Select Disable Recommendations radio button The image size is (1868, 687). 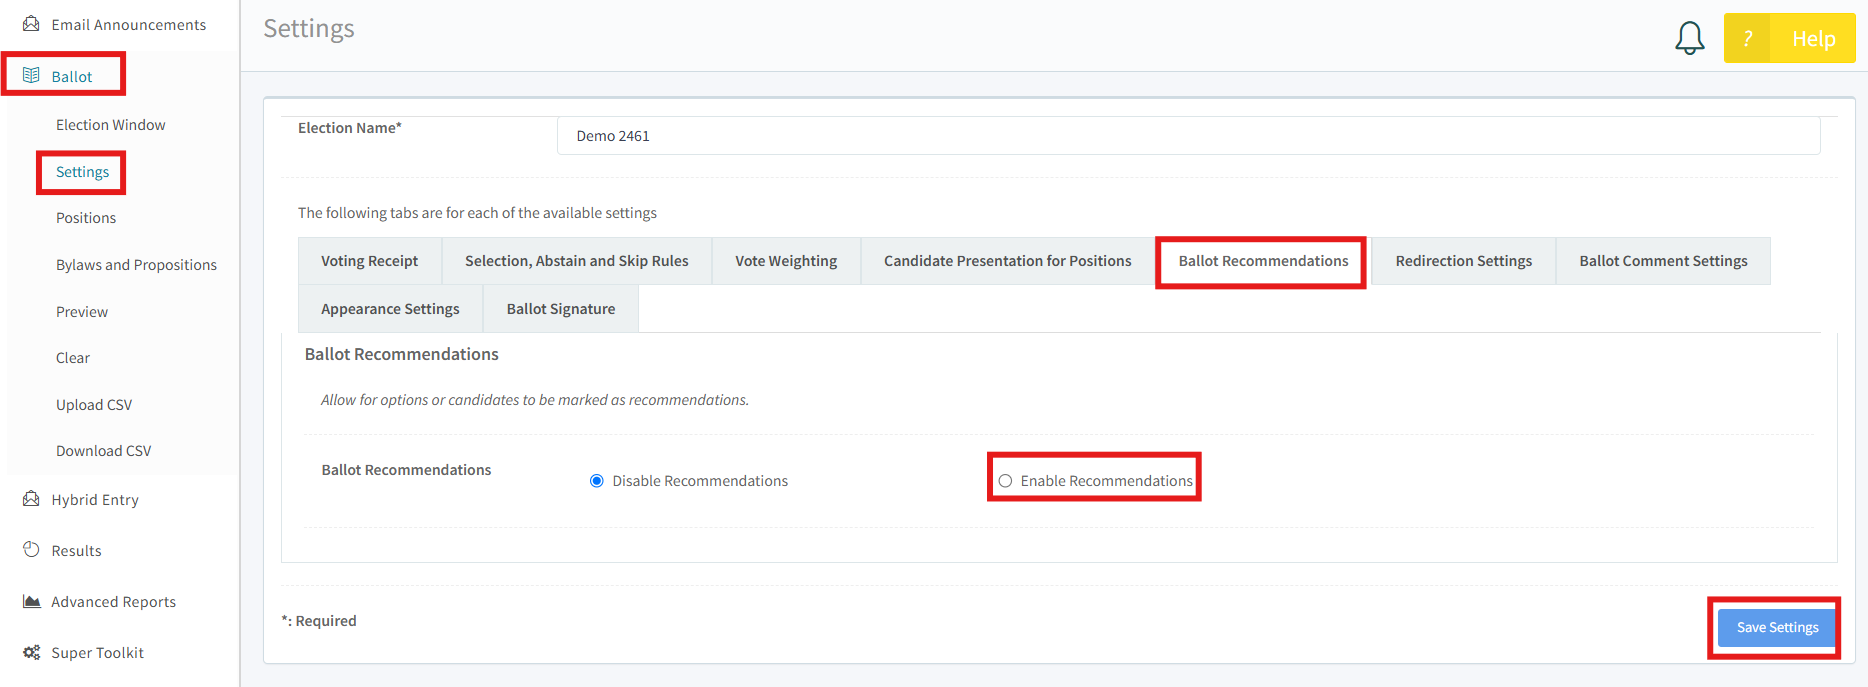[597, 481]
